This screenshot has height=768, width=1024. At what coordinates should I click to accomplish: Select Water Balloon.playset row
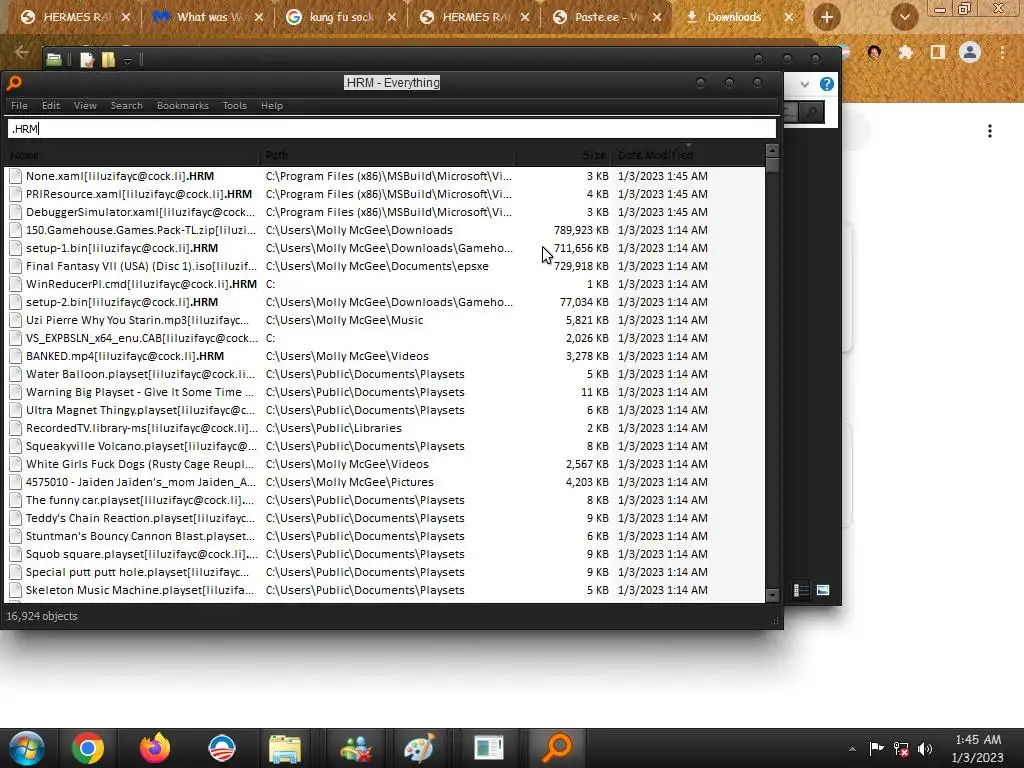(385, 374)
